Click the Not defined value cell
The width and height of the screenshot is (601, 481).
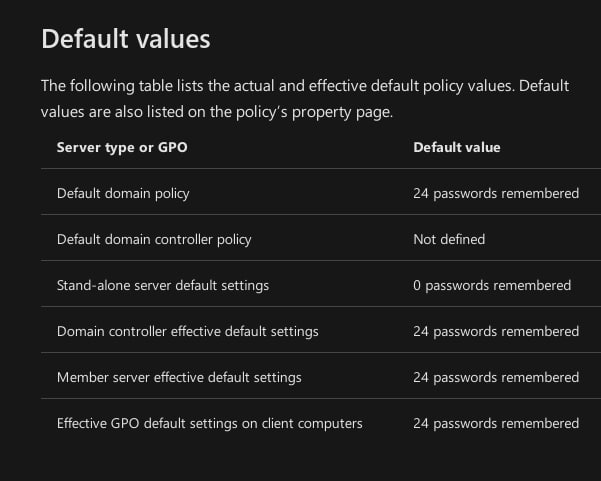coord(449,240)
